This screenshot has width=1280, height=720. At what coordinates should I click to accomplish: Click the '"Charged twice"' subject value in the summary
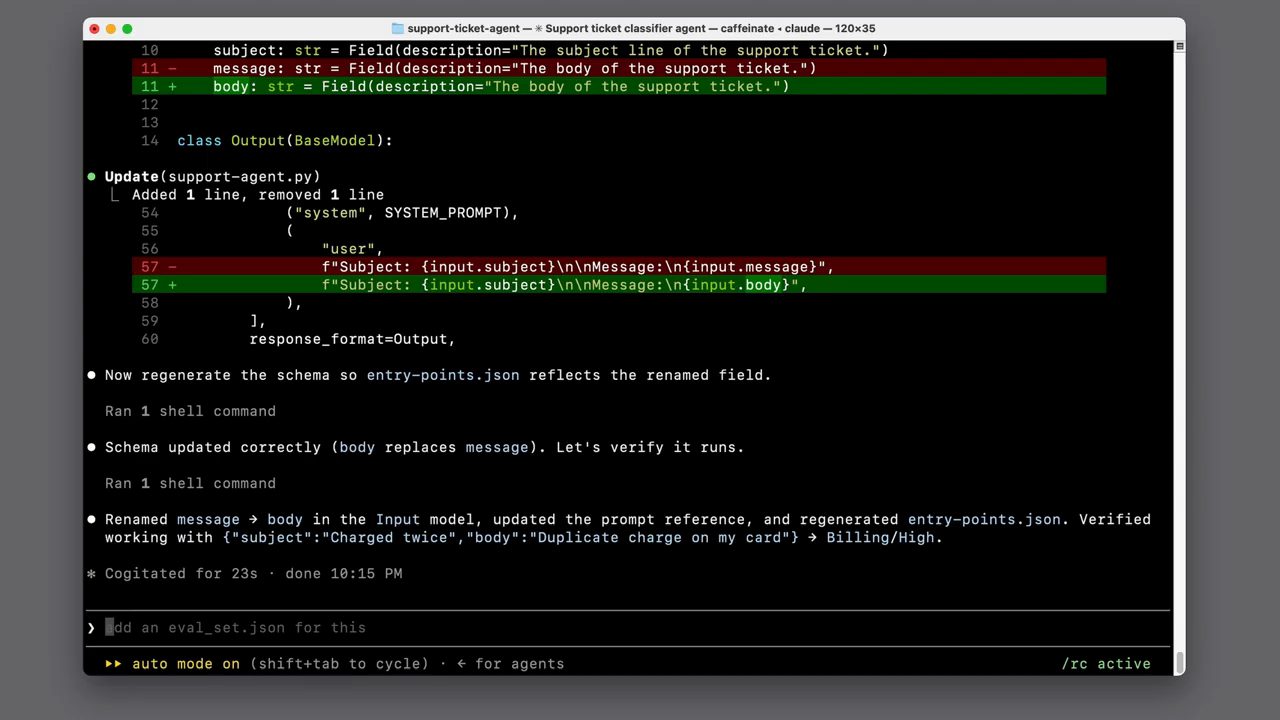tap(389, 538)
